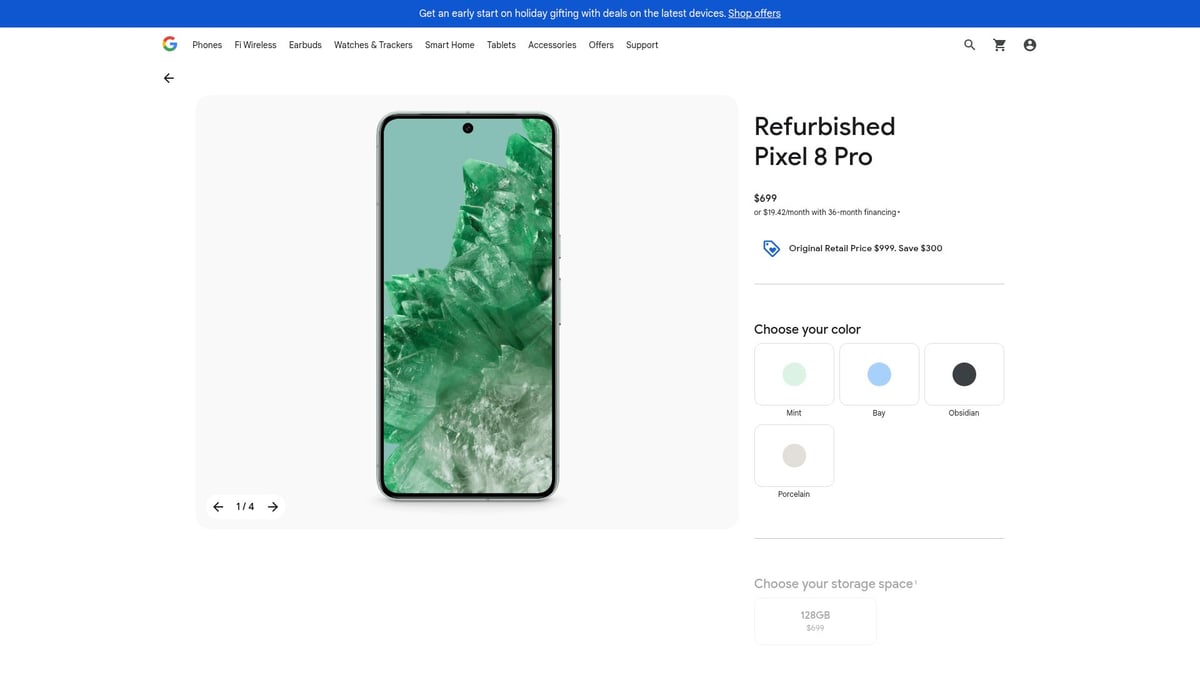The image size is (1200, 675).
Task: Select the Obsidian color option
Action: coord(963,373)
